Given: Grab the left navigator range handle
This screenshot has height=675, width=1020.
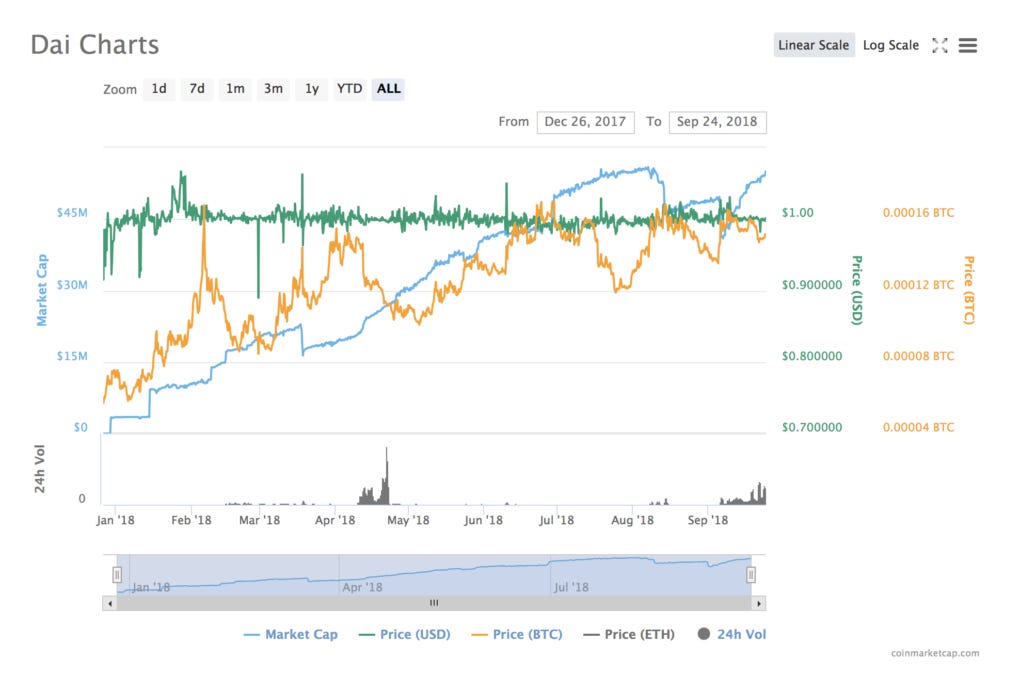Looking at the screenshot, I should [117, 575].
